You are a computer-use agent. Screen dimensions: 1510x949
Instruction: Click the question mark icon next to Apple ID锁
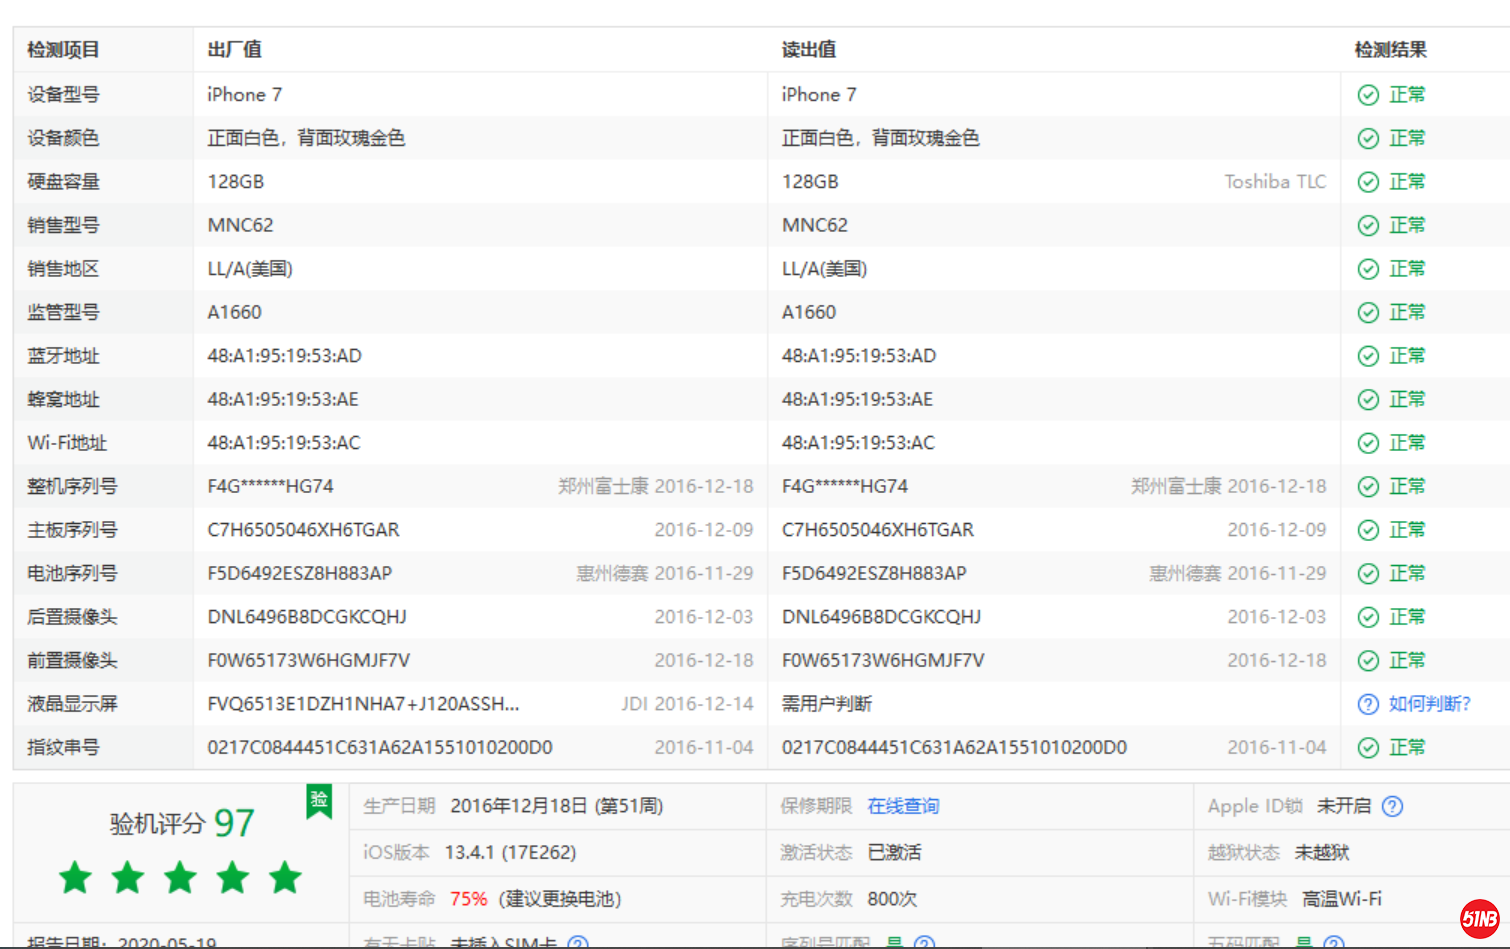pos(1393,806)
